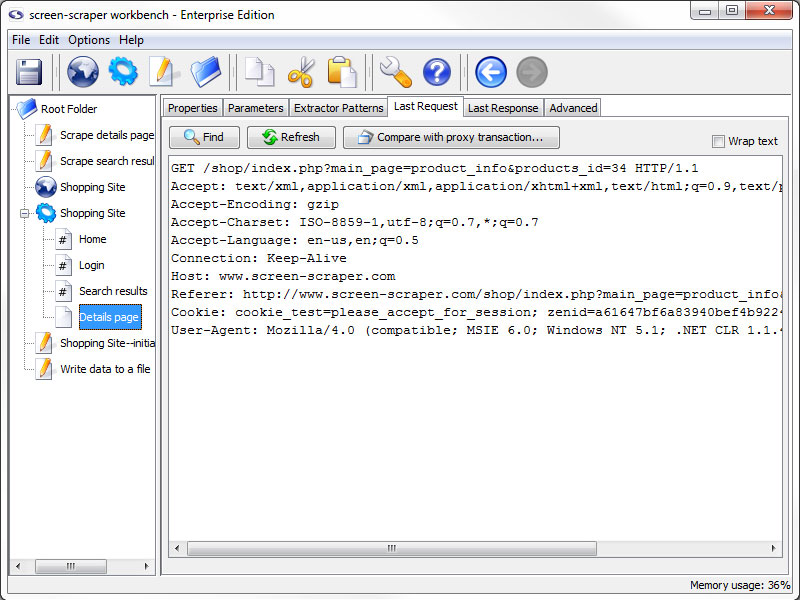
Task: Click the left arrow of tree panel scrollbar
Action: (x=18, y=566)
